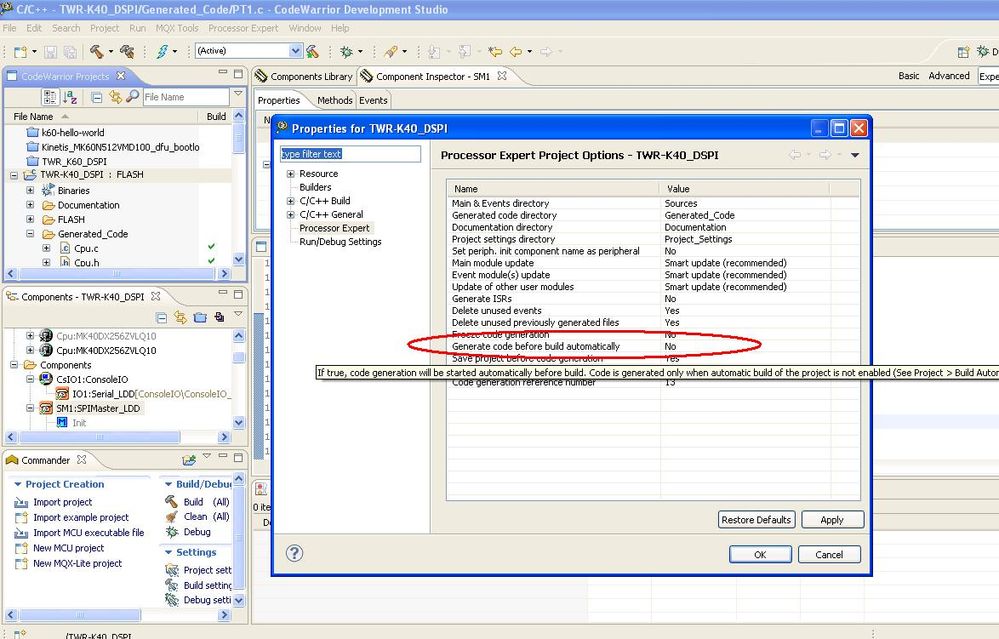The width and height of the screenshot is (999, 639).
Task: Click the folder icon in Components panel toolbar
Action: click(x=200, y=317)
